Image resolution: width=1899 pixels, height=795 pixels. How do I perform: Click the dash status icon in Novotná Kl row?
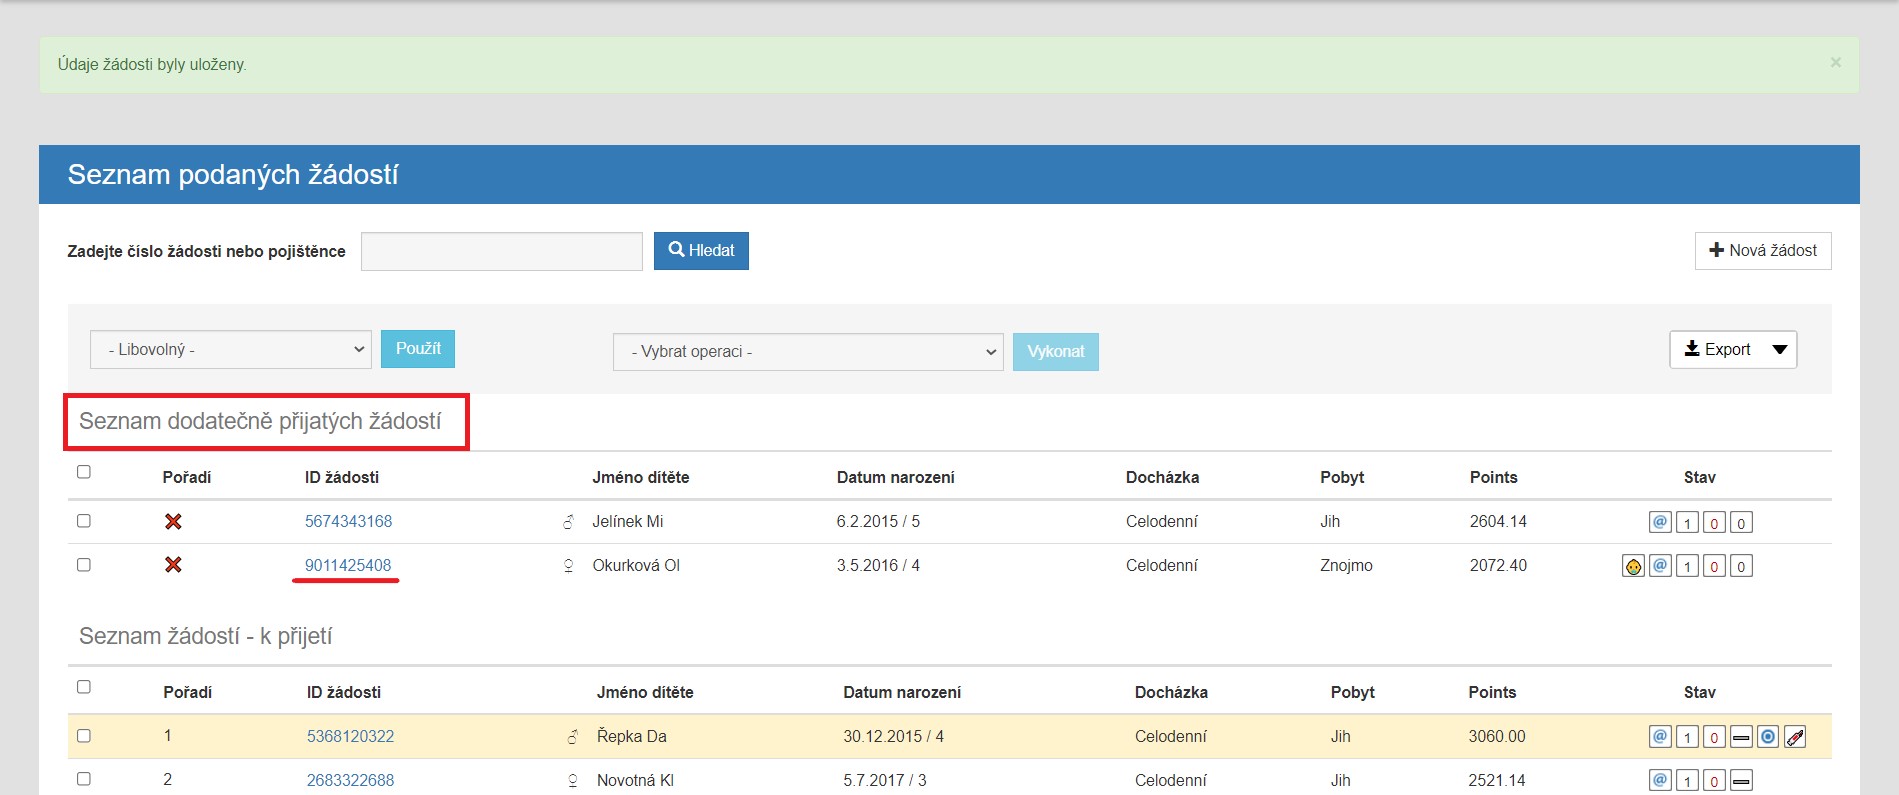[x=1741, y=780]
